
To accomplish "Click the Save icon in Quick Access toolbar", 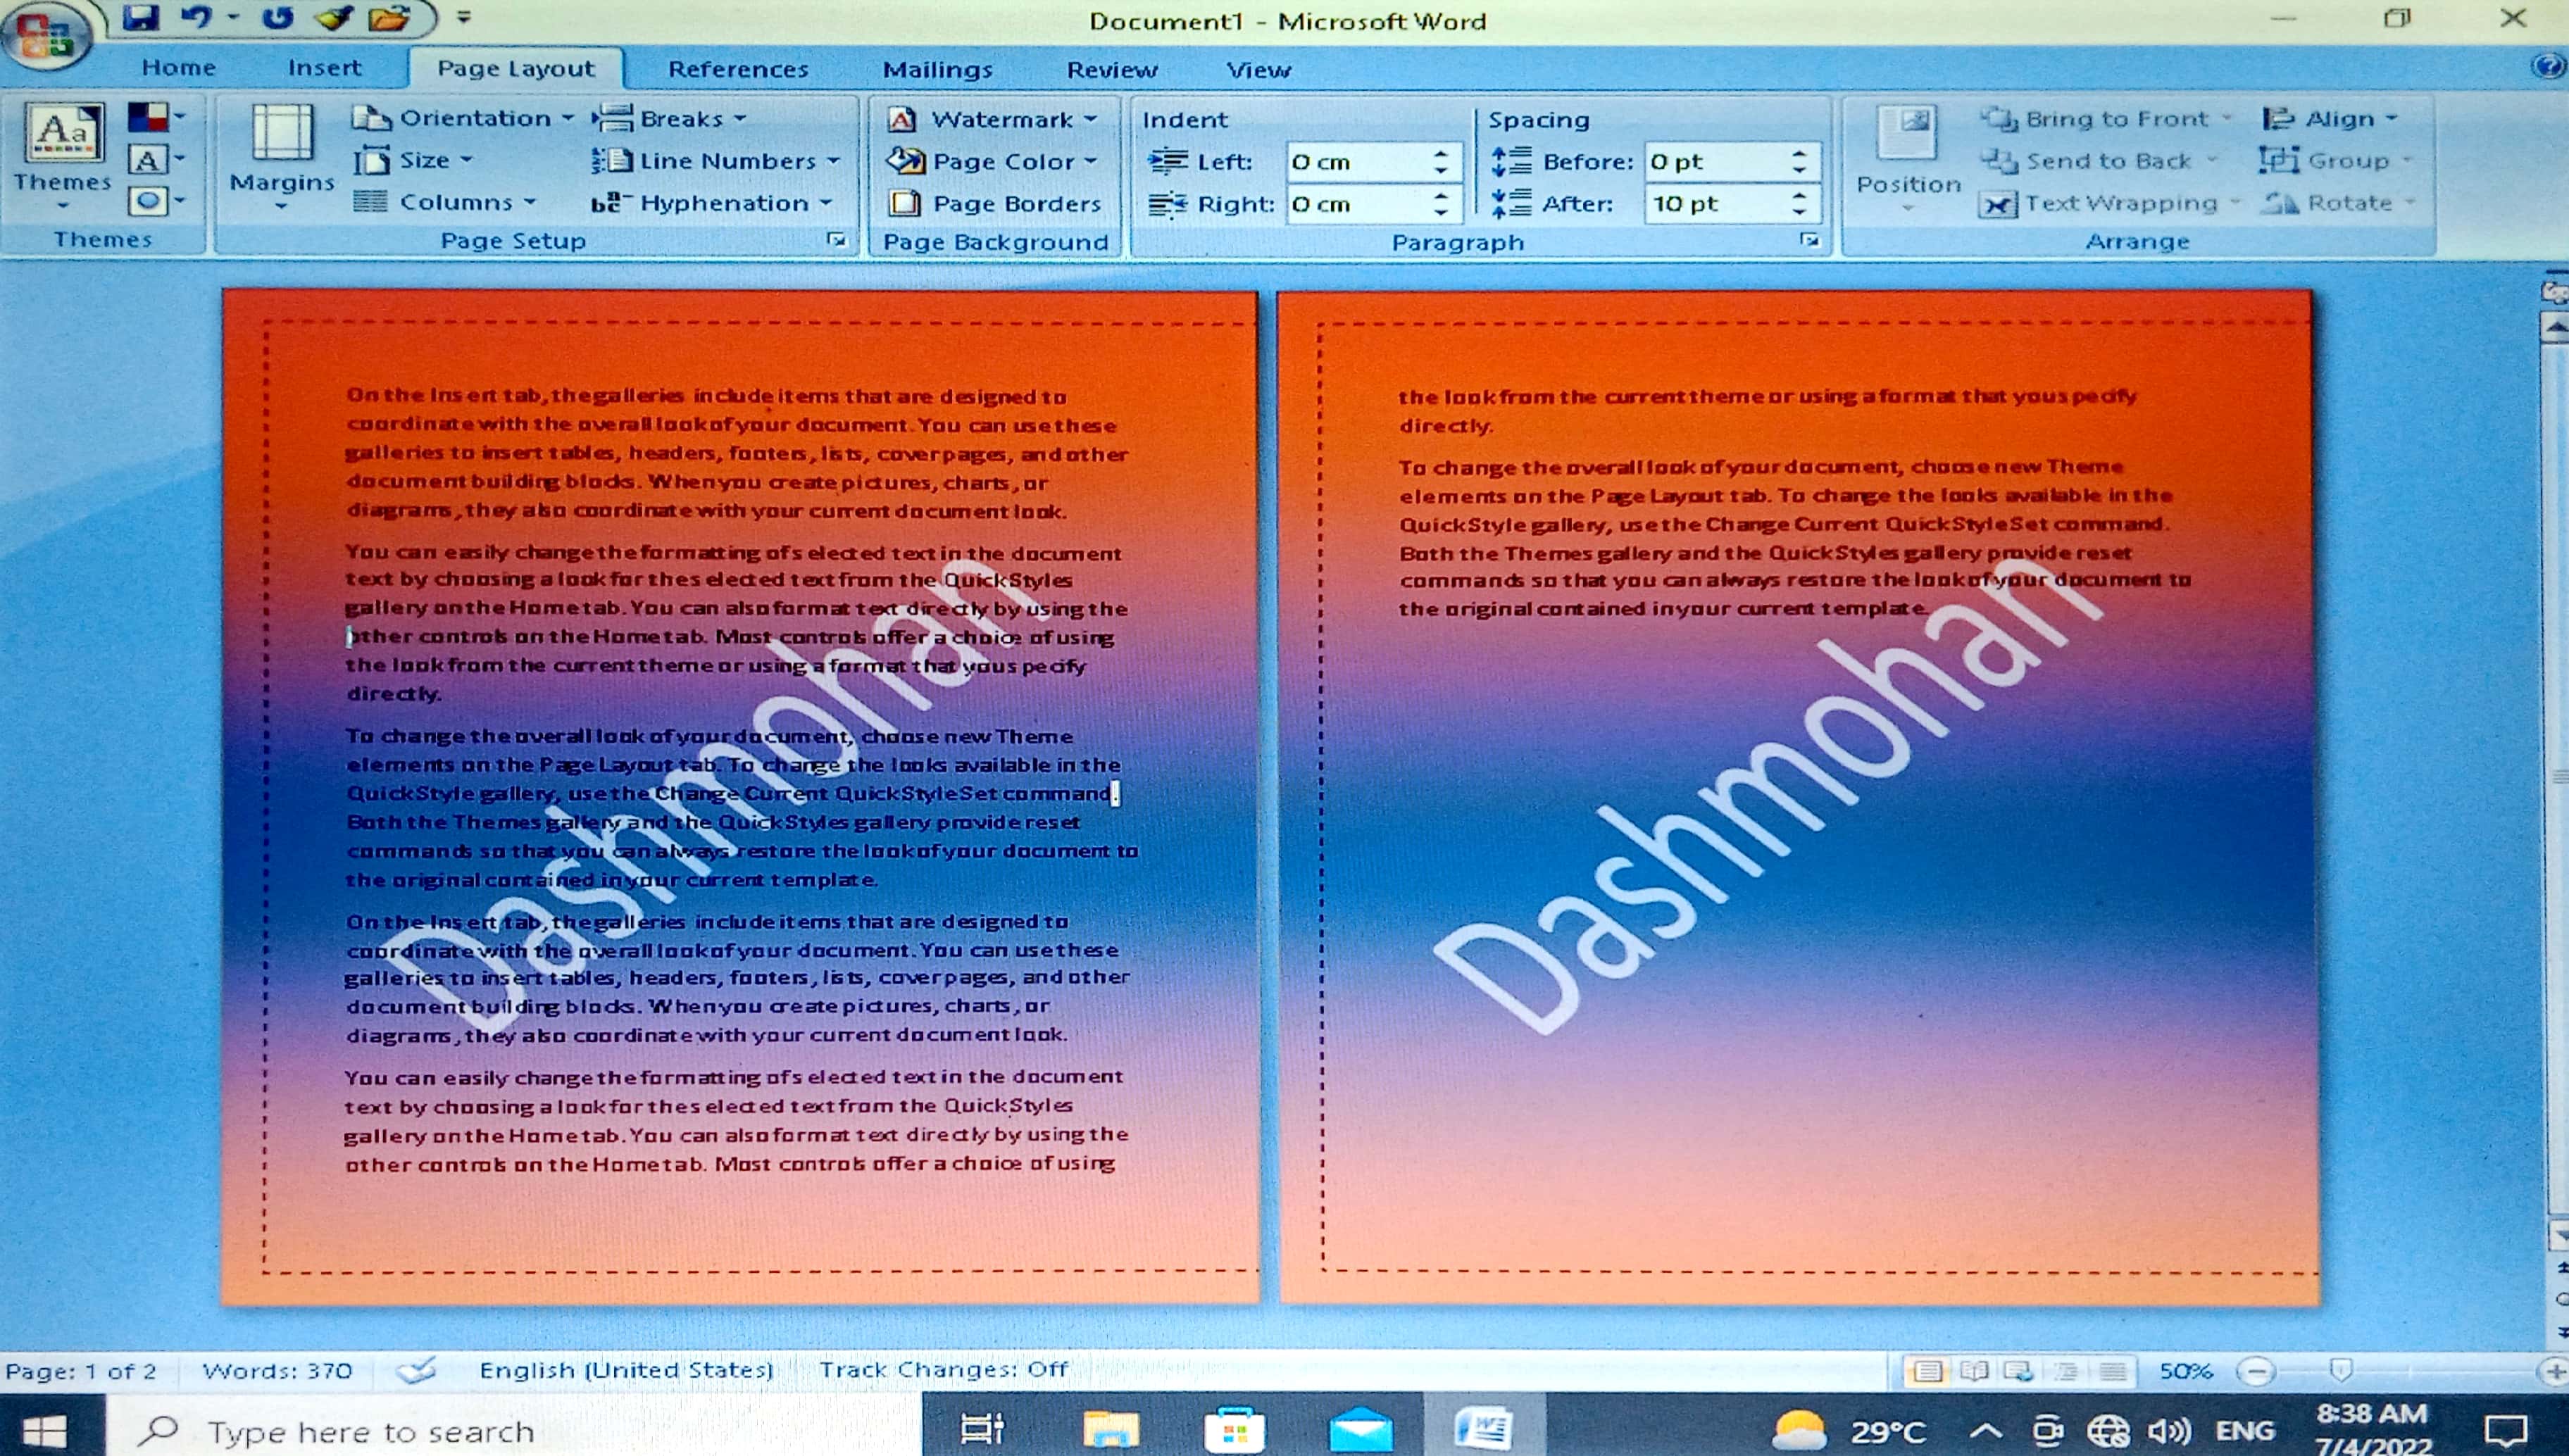I will point(141,17).
